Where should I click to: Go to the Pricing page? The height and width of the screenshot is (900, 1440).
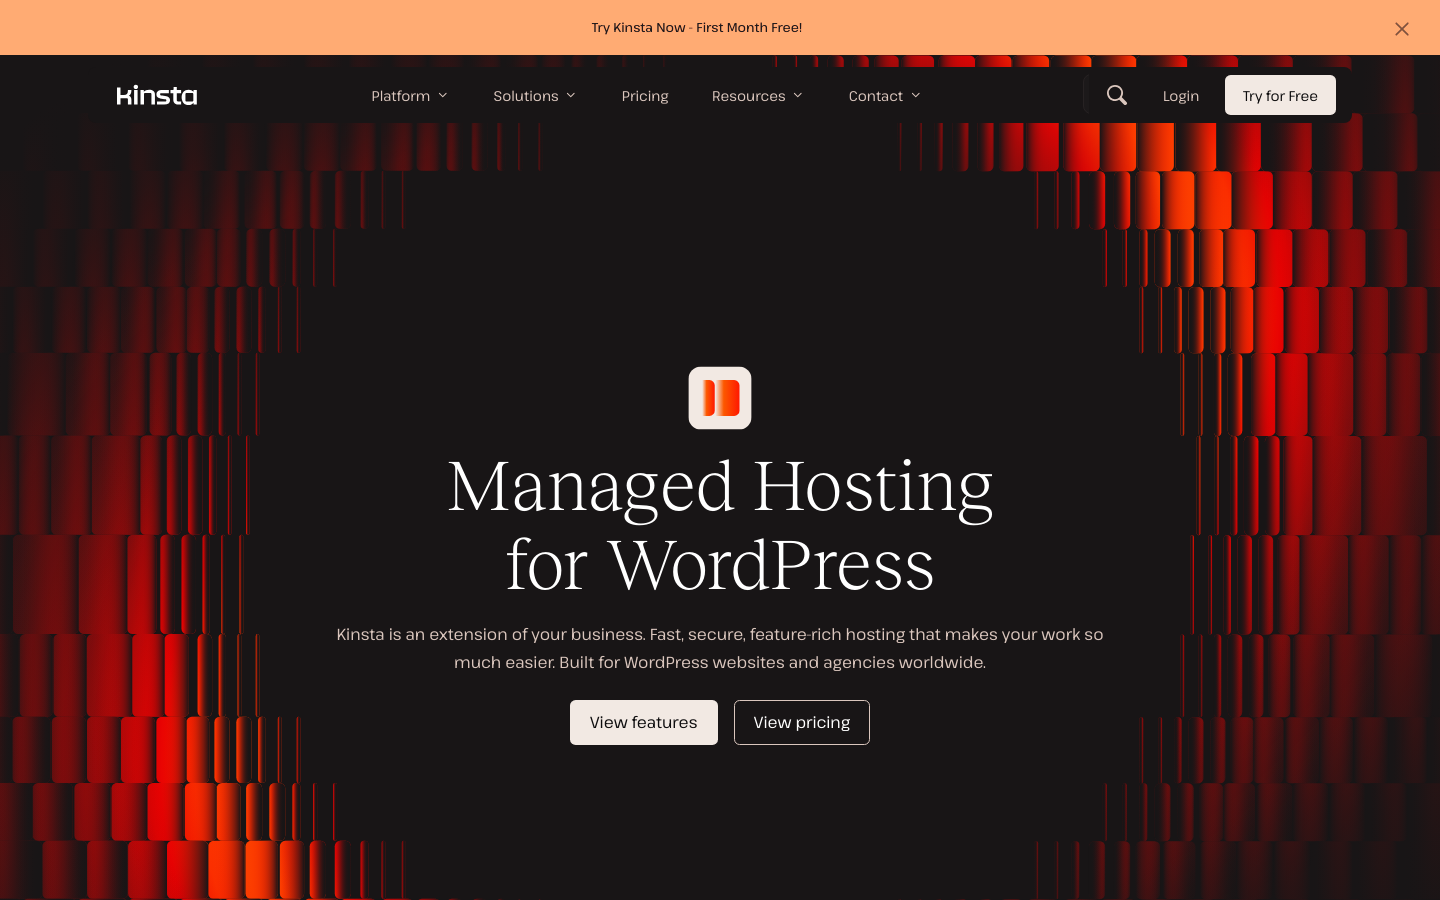[645, 96]
